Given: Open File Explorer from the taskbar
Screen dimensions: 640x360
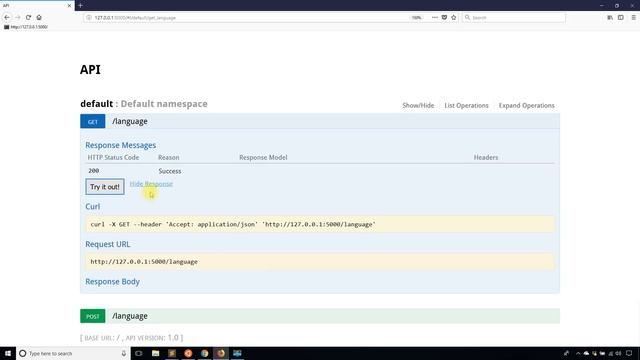Looking at the screenshot, I should [156, 353].
